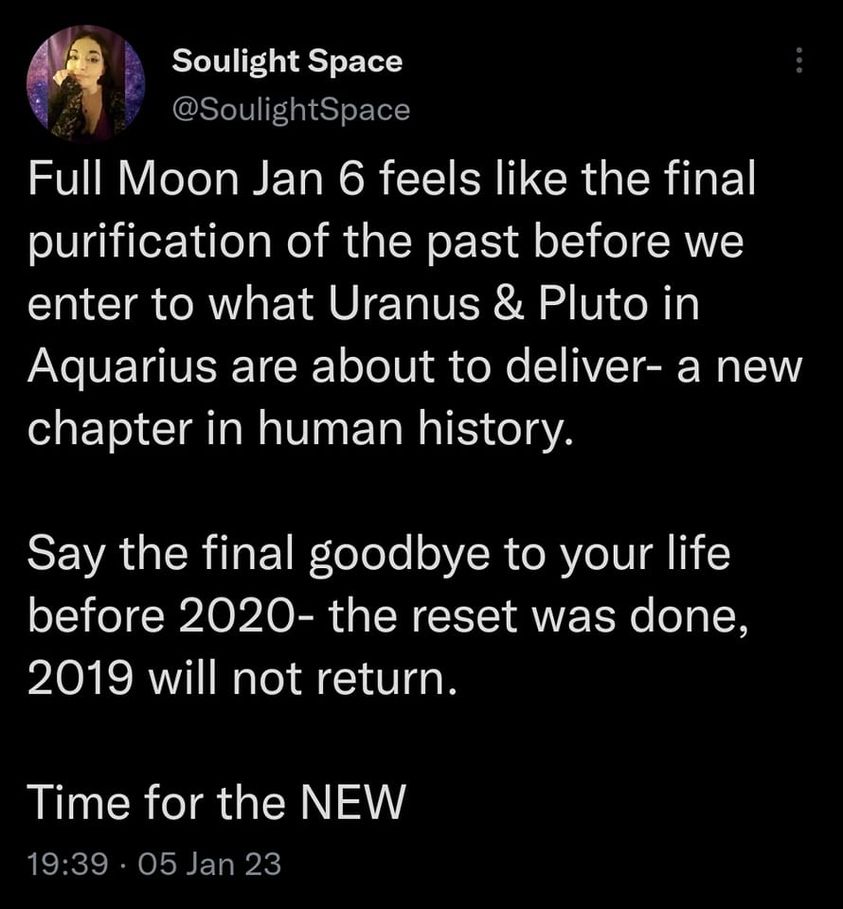
Task: Click the word "NEW" in capitals
Action: click(352, 802)
